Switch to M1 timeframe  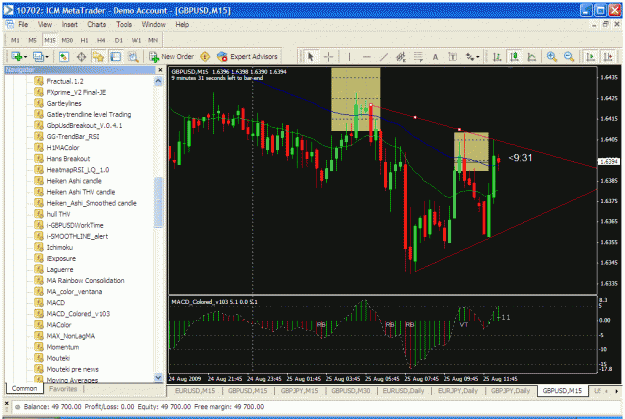(x=15, y=40)
